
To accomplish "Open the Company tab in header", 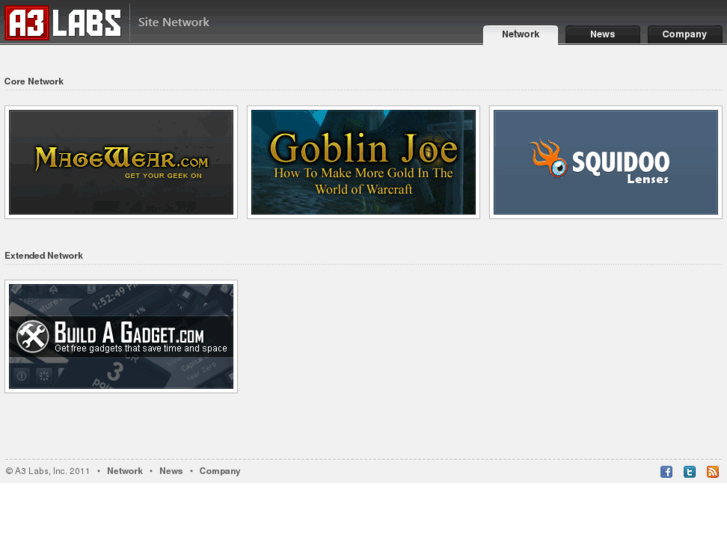I will pyautogui.click(x=684, y=34).
